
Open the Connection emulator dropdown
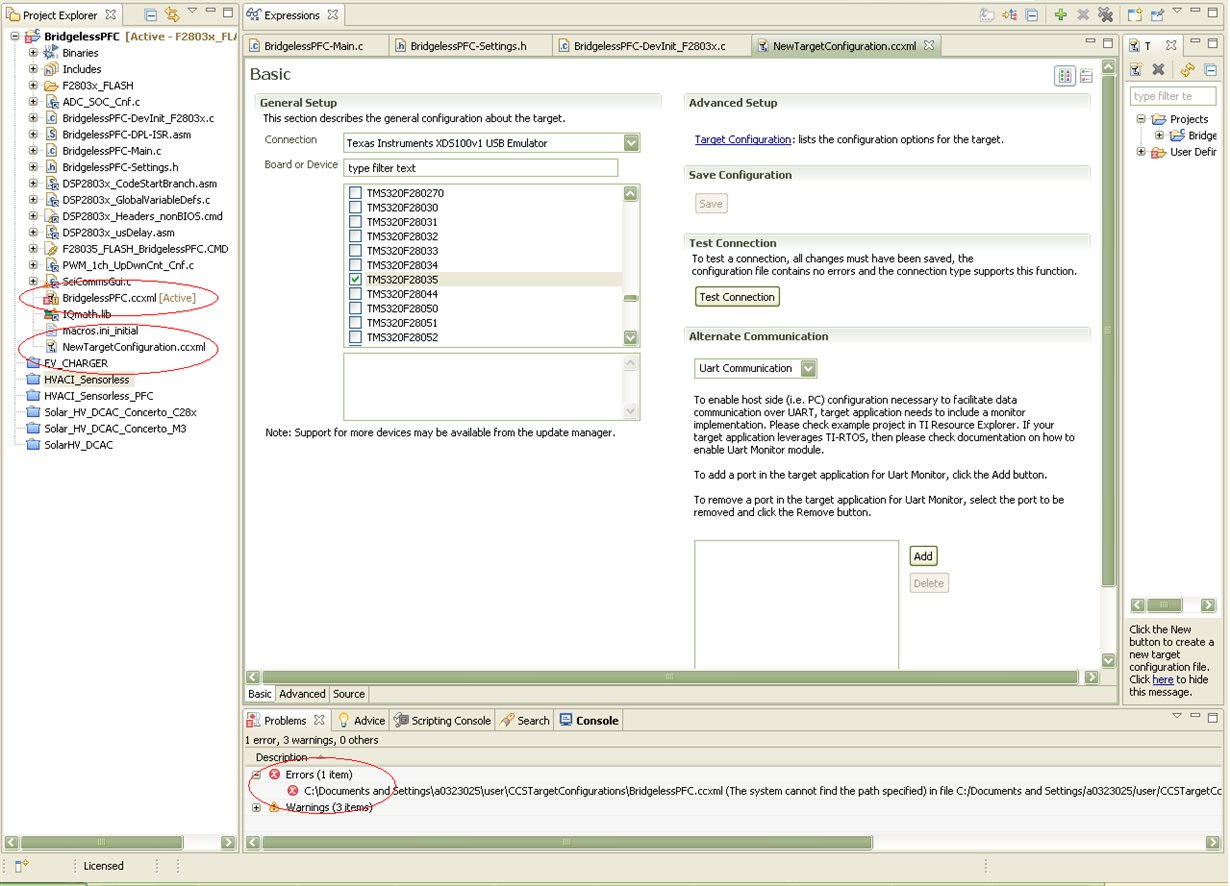pyautogui.click(x=631, y=143)
